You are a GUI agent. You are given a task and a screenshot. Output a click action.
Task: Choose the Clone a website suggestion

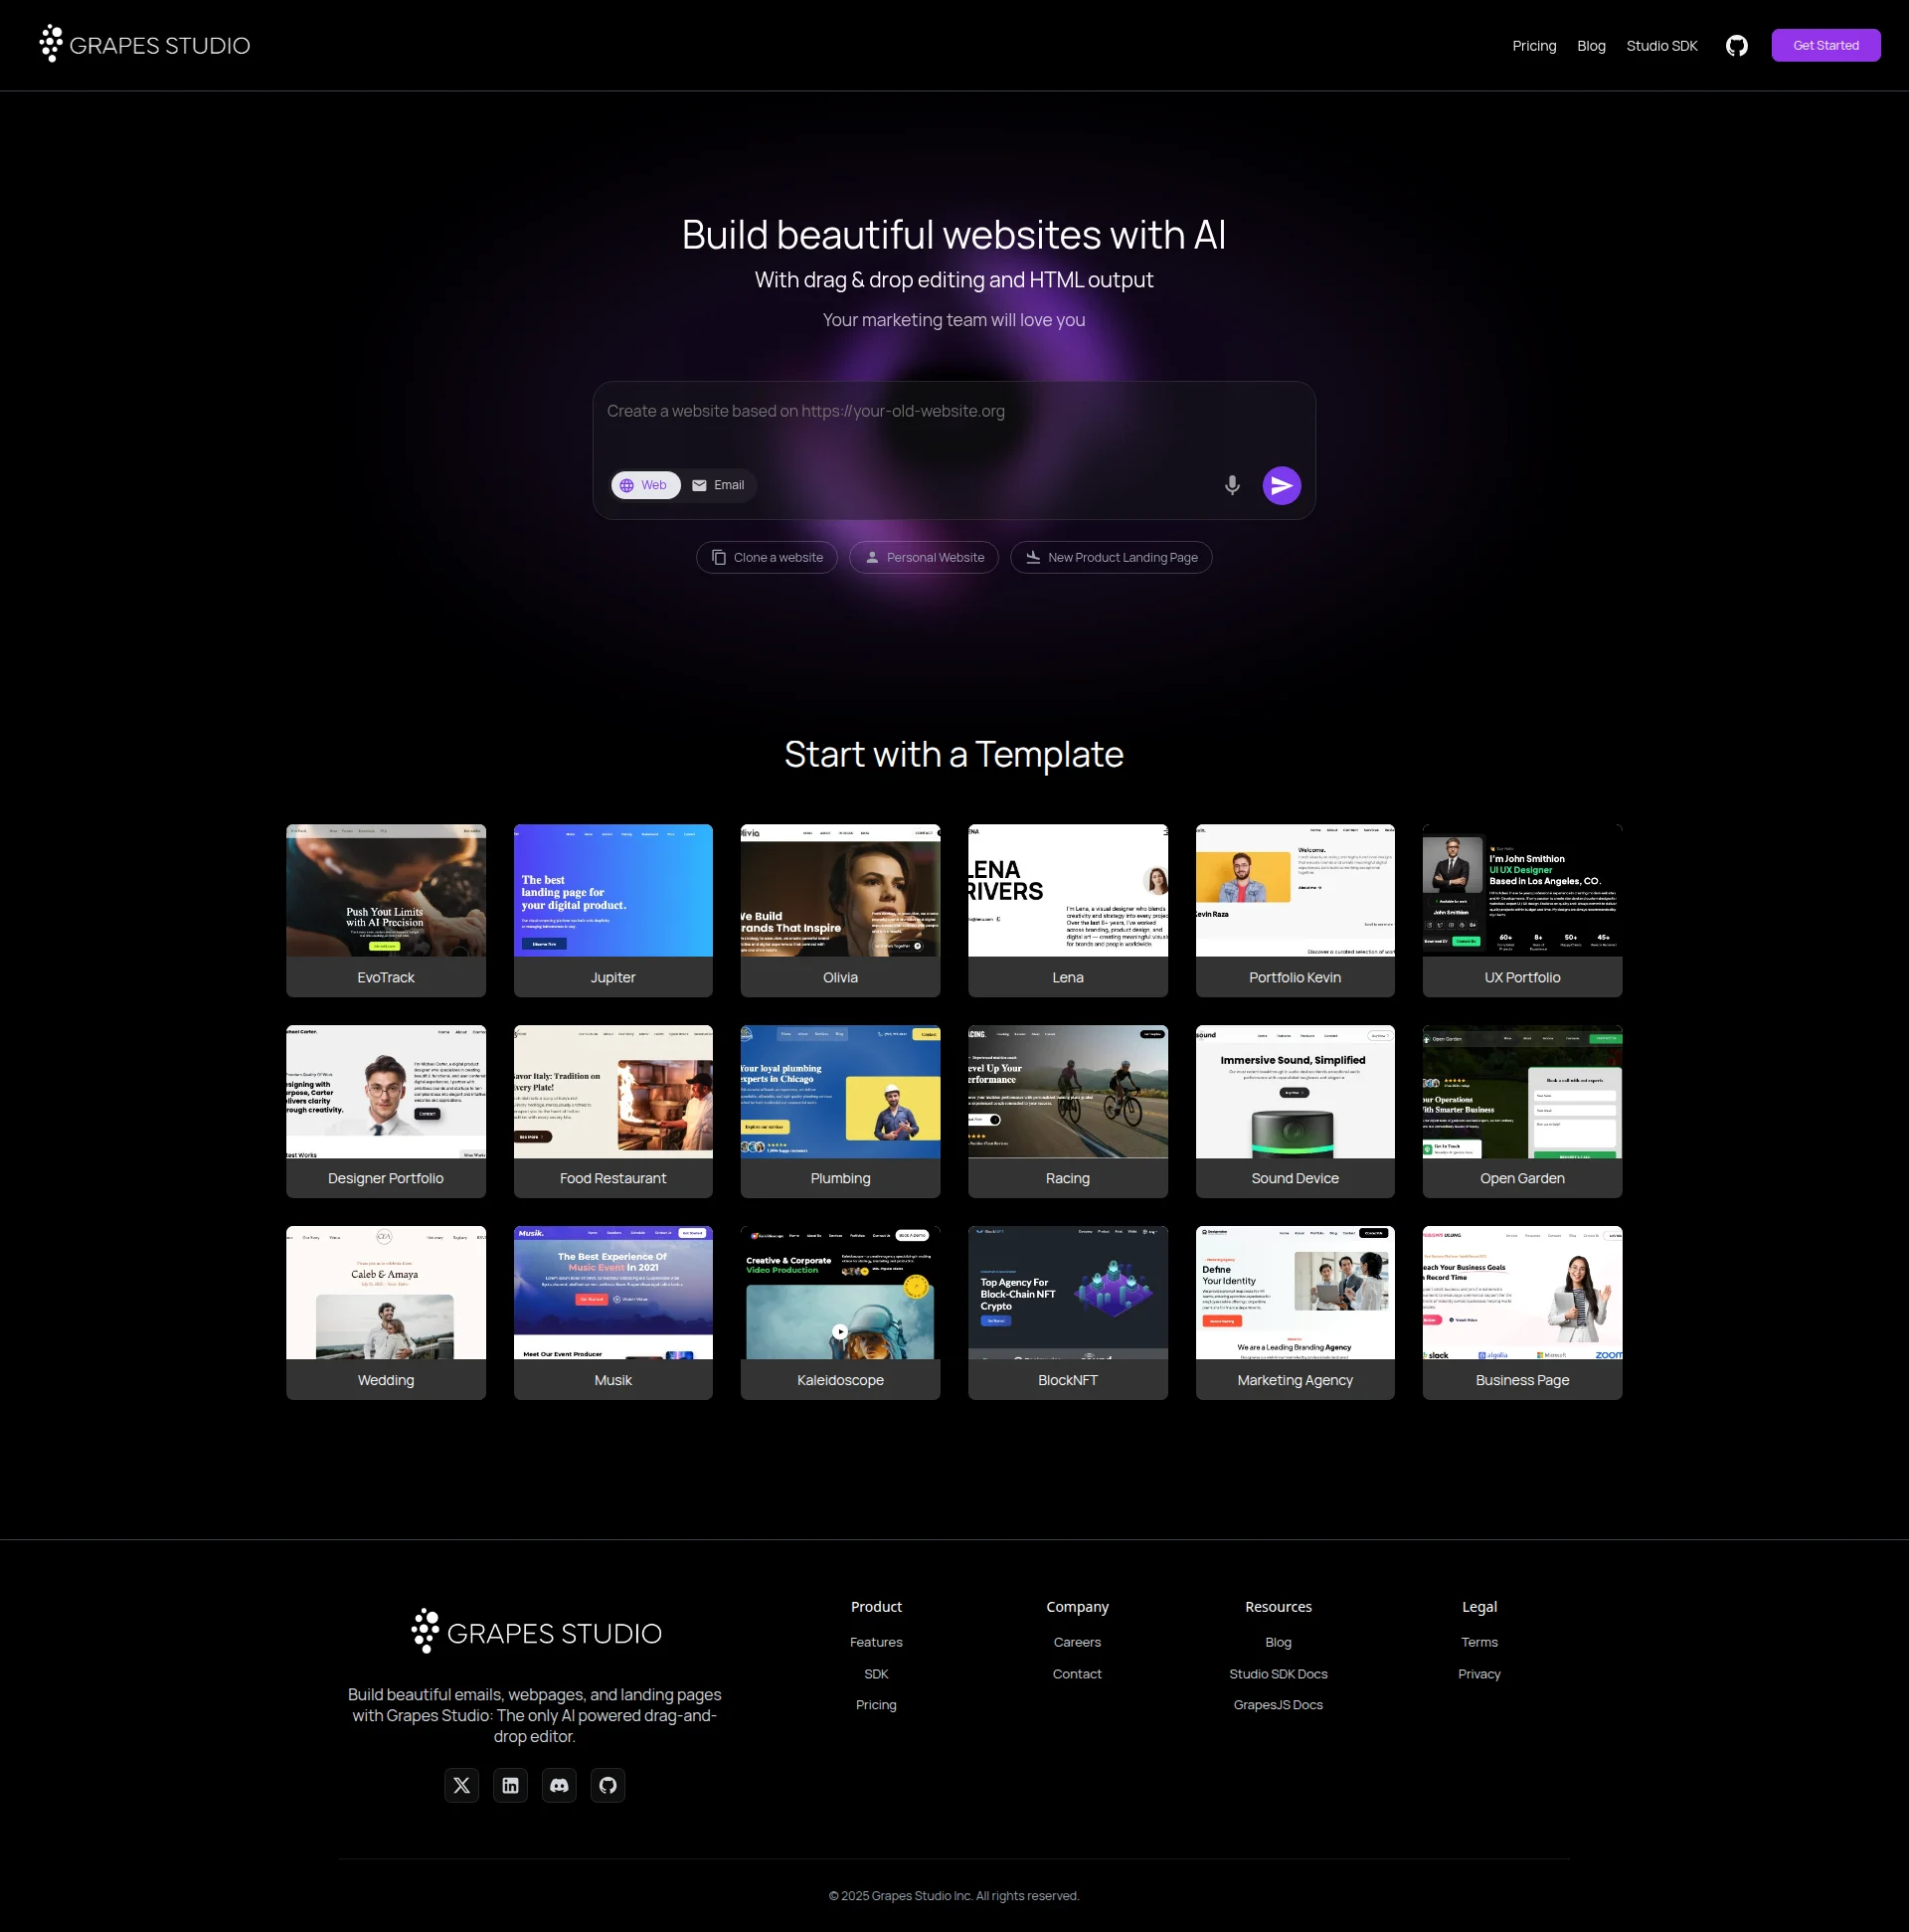767,557
